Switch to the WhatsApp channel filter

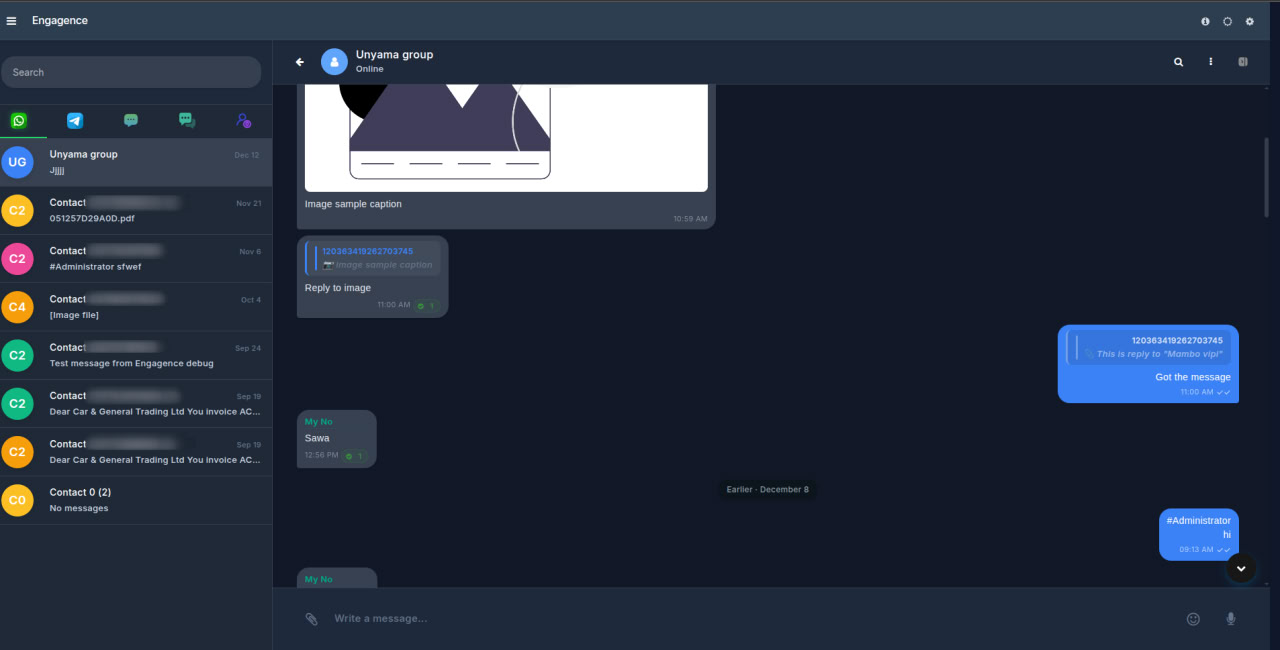click(x=19, y=120)
